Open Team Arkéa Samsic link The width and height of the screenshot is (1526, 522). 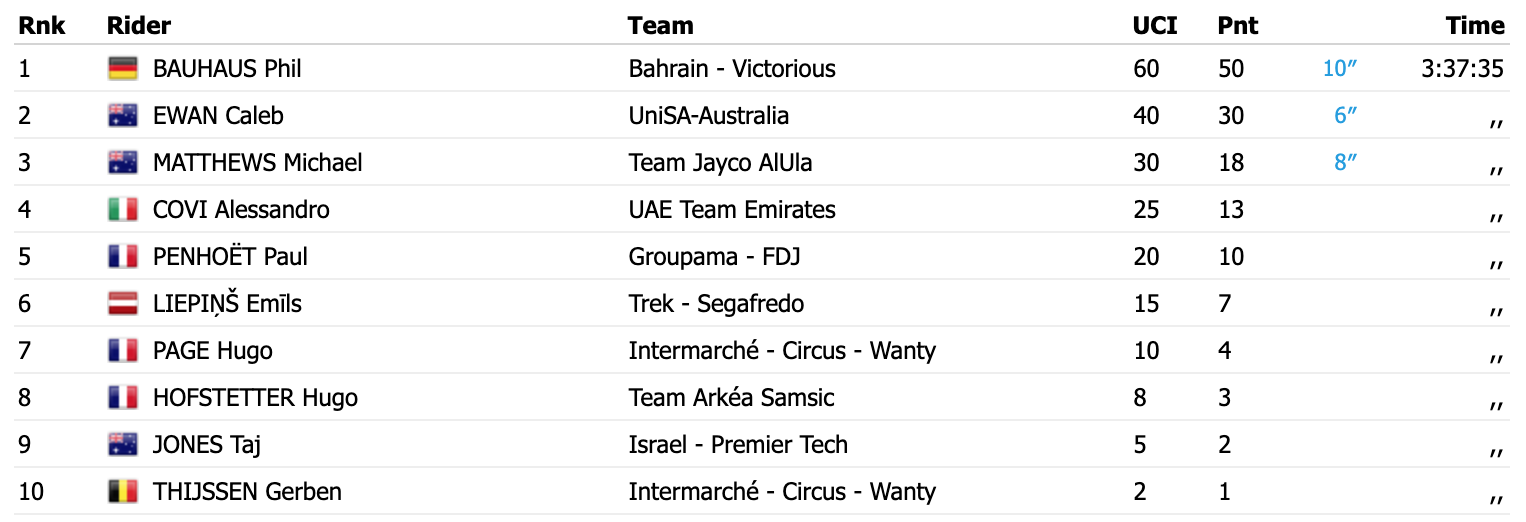pyautogui.click(x=731, y=398)
